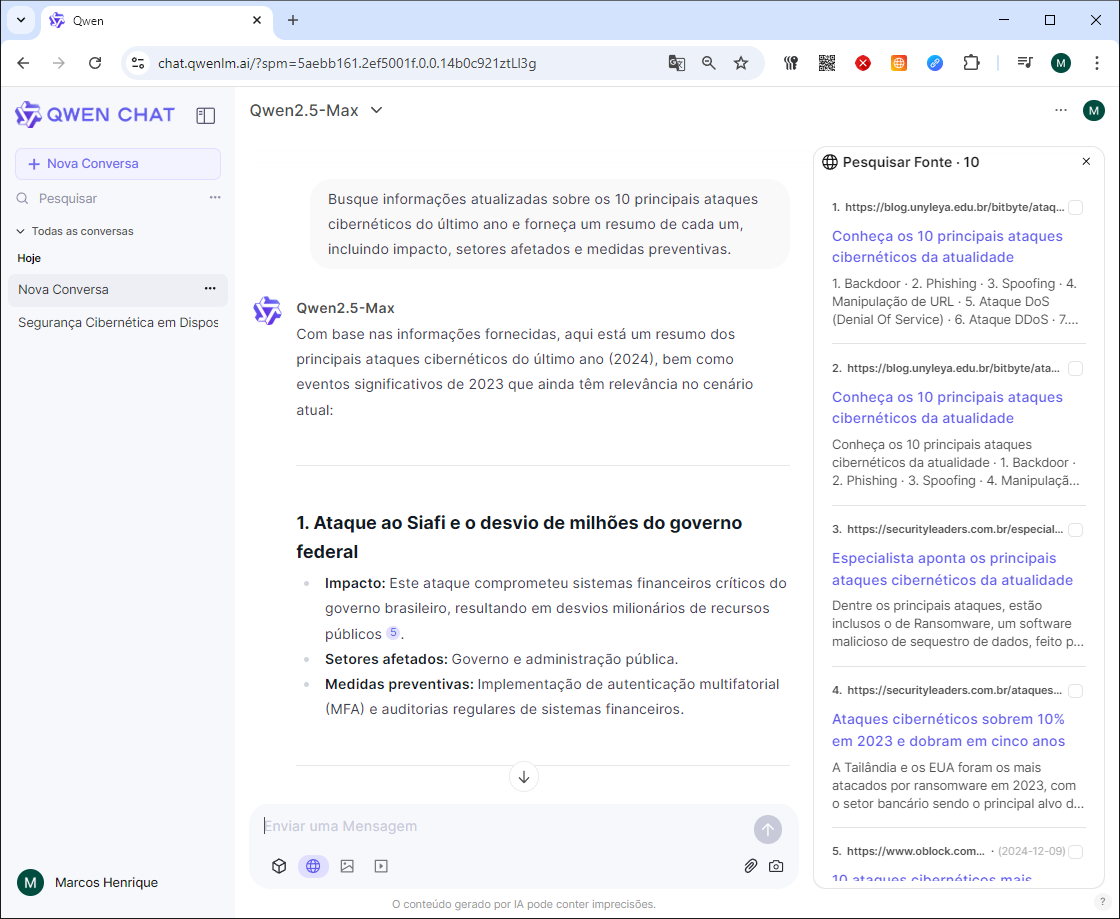This screenshot has width=1120, height=919.
Task: Go back with the browser back arrow
Action: click(x=24, y=63)
